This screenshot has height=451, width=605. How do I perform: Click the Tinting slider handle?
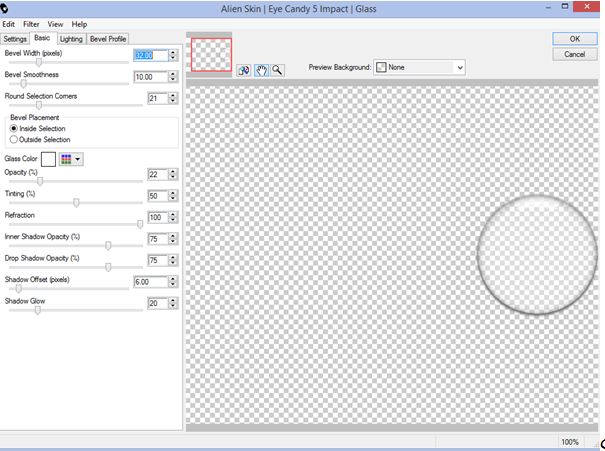(x=76, y=203)
